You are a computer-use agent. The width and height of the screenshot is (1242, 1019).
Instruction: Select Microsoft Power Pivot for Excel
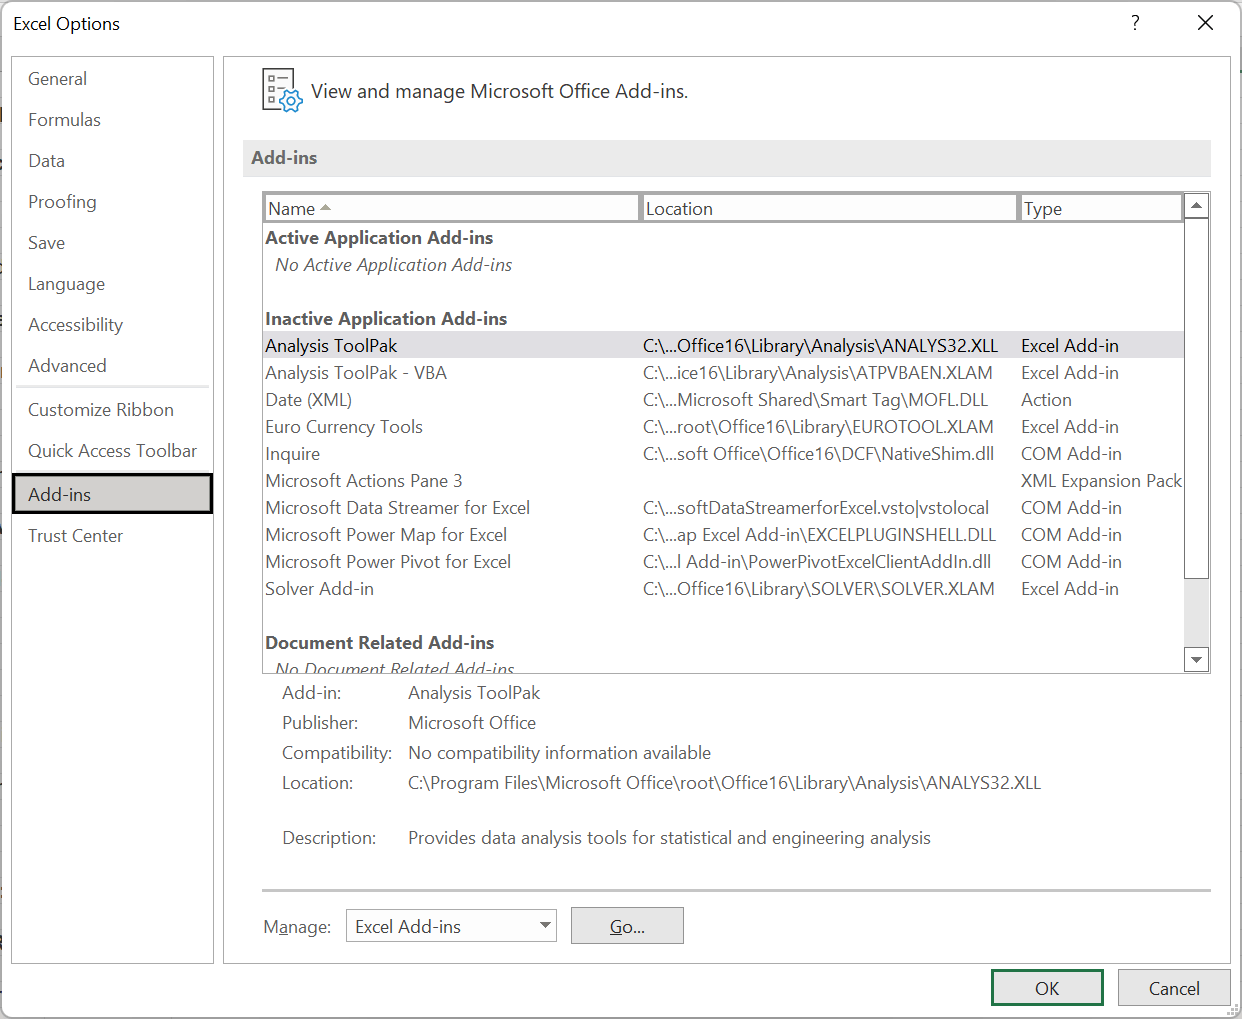click(x=723, y=561)
